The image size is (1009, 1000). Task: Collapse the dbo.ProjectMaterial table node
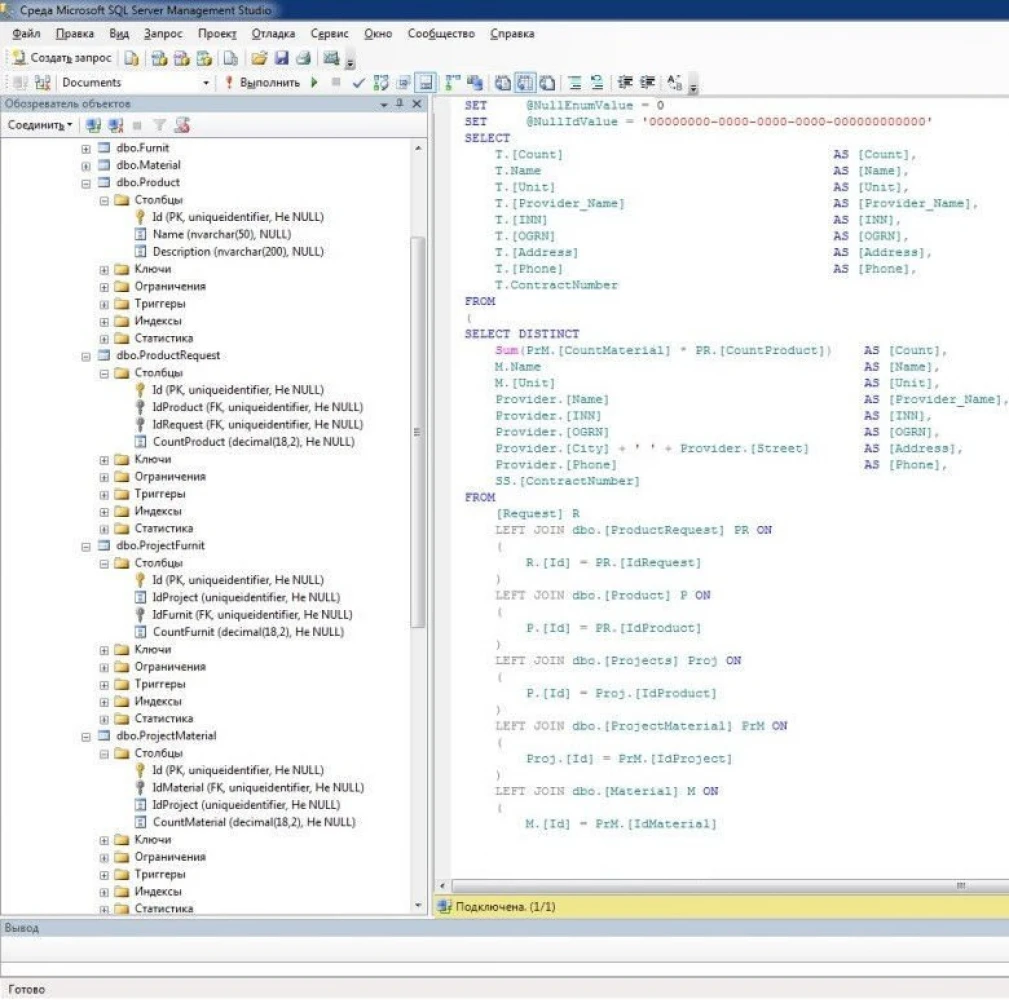86,737
